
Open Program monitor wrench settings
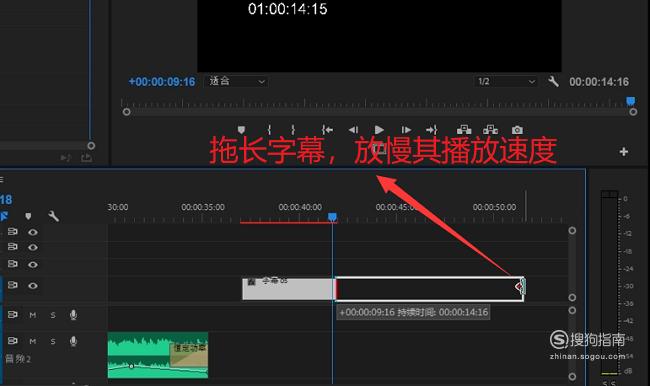point(553,81)
